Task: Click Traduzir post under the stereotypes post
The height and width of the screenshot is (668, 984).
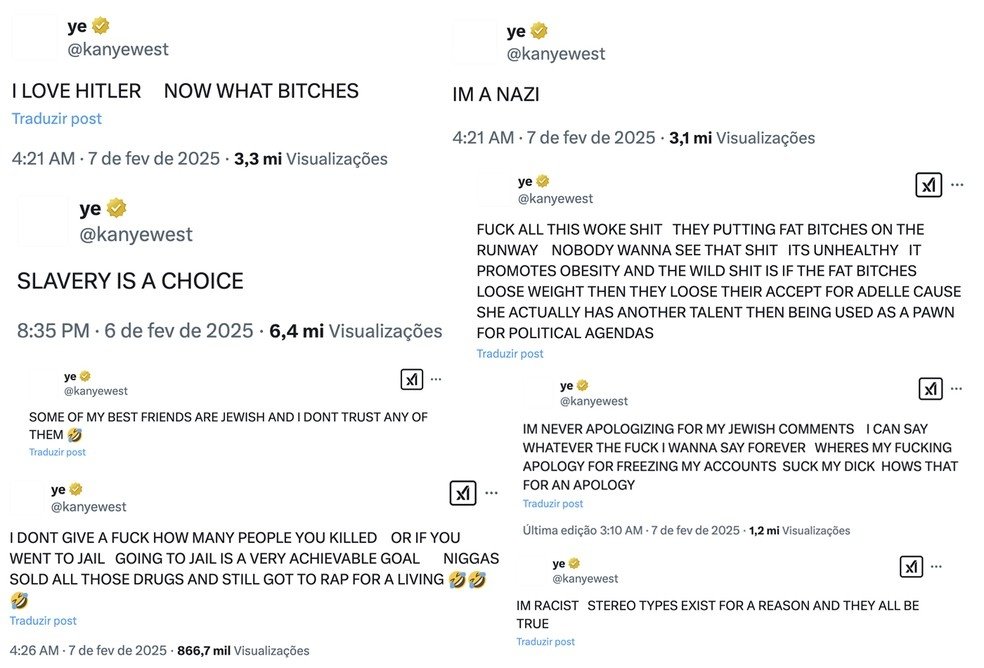Action: (x=546, y=642)
